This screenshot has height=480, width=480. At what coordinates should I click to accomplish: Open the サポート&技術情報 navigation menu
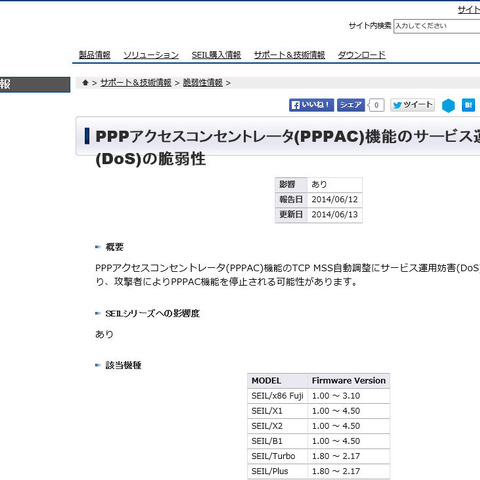pyautogui.click(x=289, y=55)
